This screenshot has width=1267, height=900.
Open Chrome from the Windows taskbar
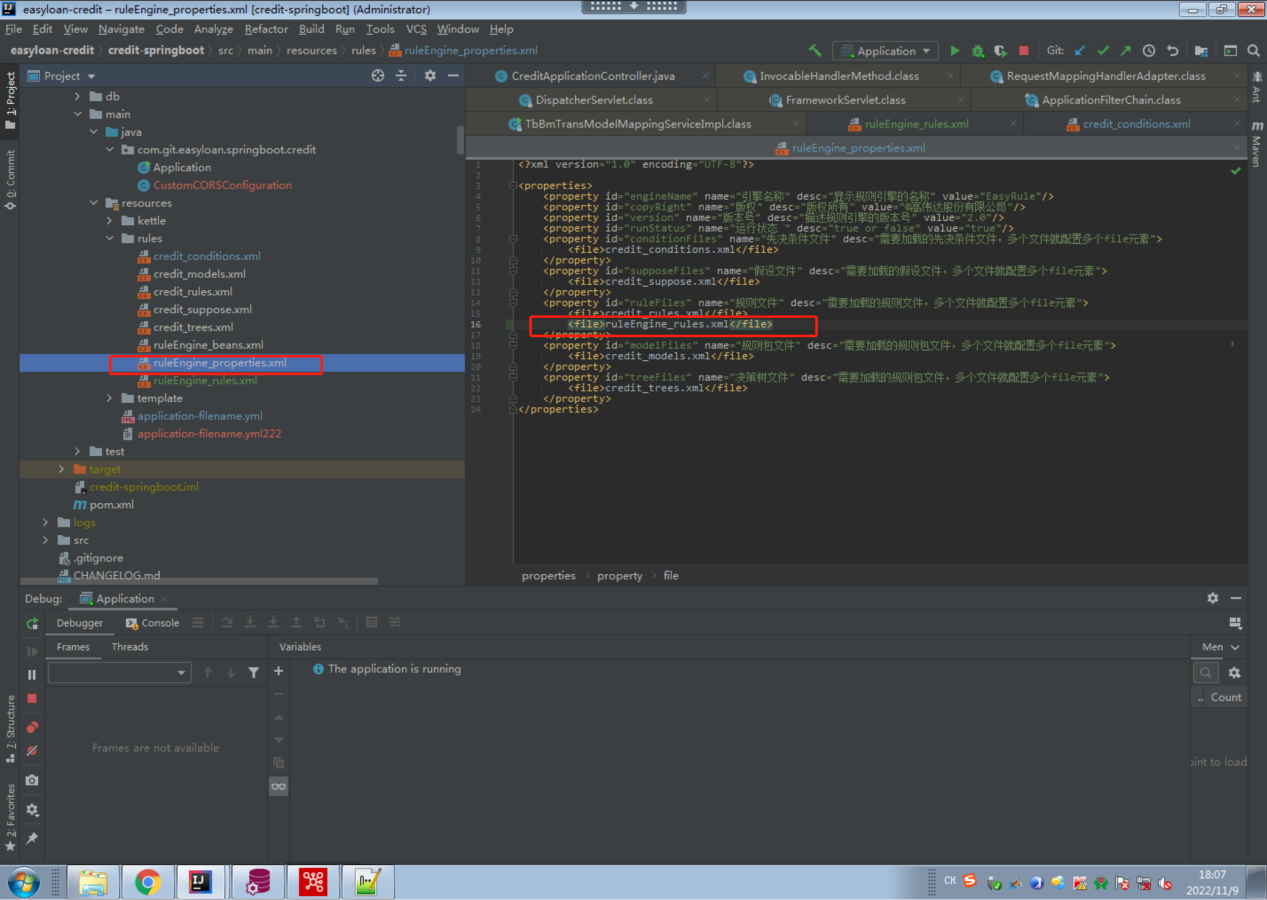coord(148,881)
